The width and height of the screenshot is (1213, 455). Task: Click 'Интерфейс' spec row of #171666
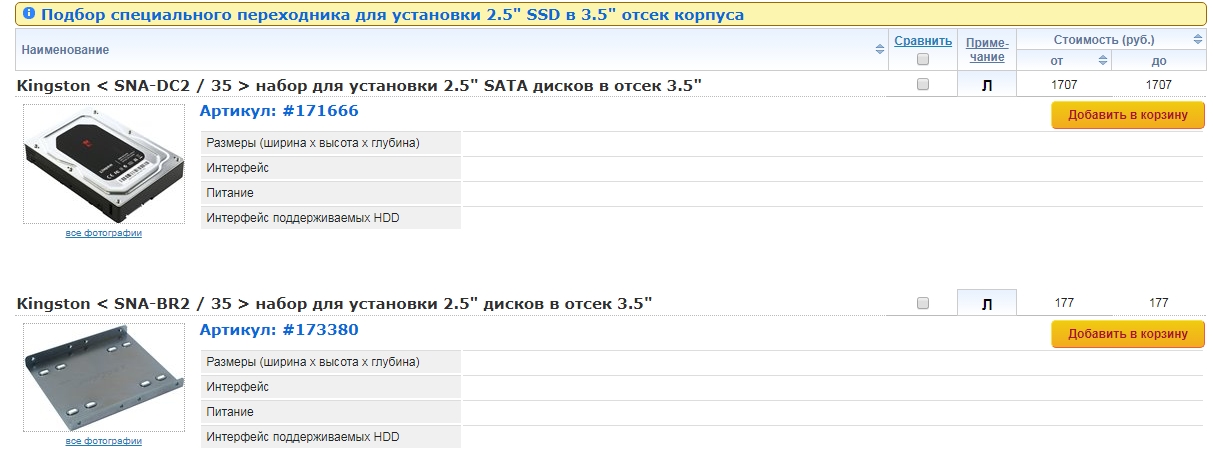(702, 168)
